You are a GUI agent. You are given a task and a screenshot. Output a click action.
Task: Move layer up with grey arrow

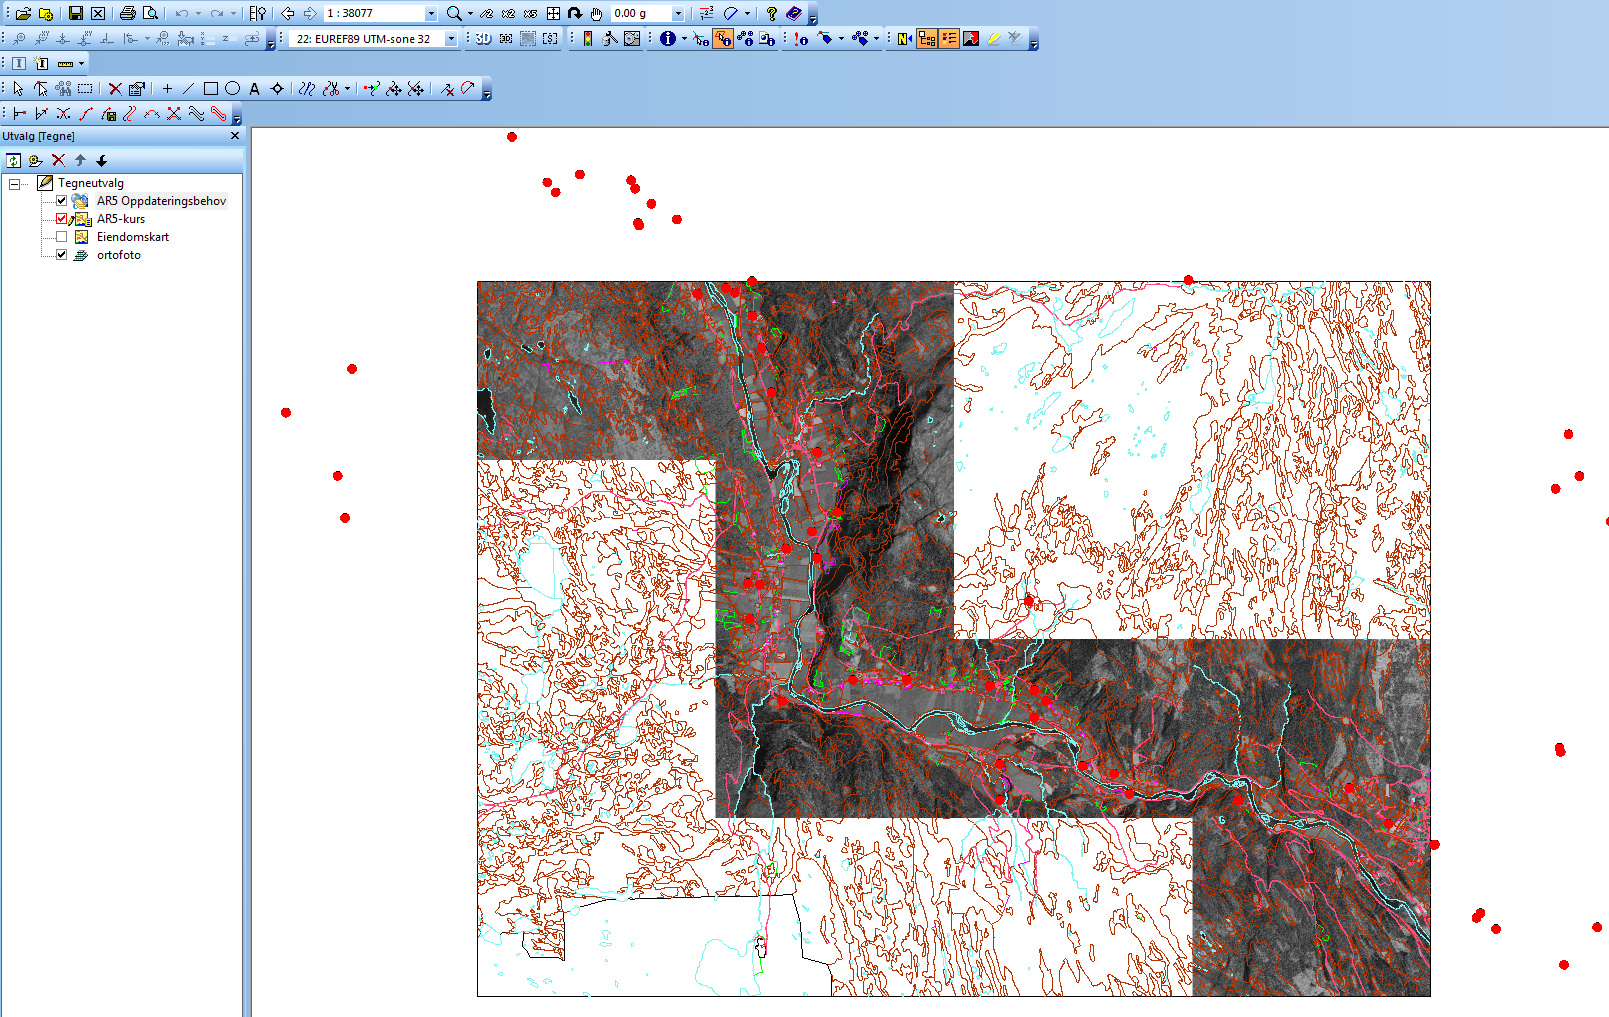coord(80,160)
